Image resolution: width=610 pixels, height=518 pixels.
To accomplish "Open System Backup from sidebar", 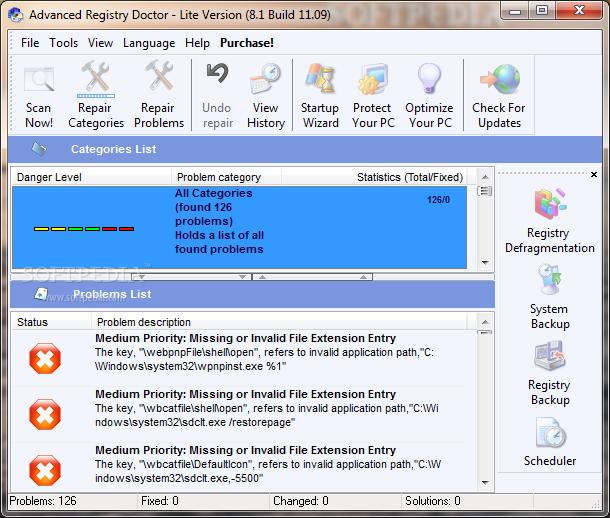I will 549,296.
